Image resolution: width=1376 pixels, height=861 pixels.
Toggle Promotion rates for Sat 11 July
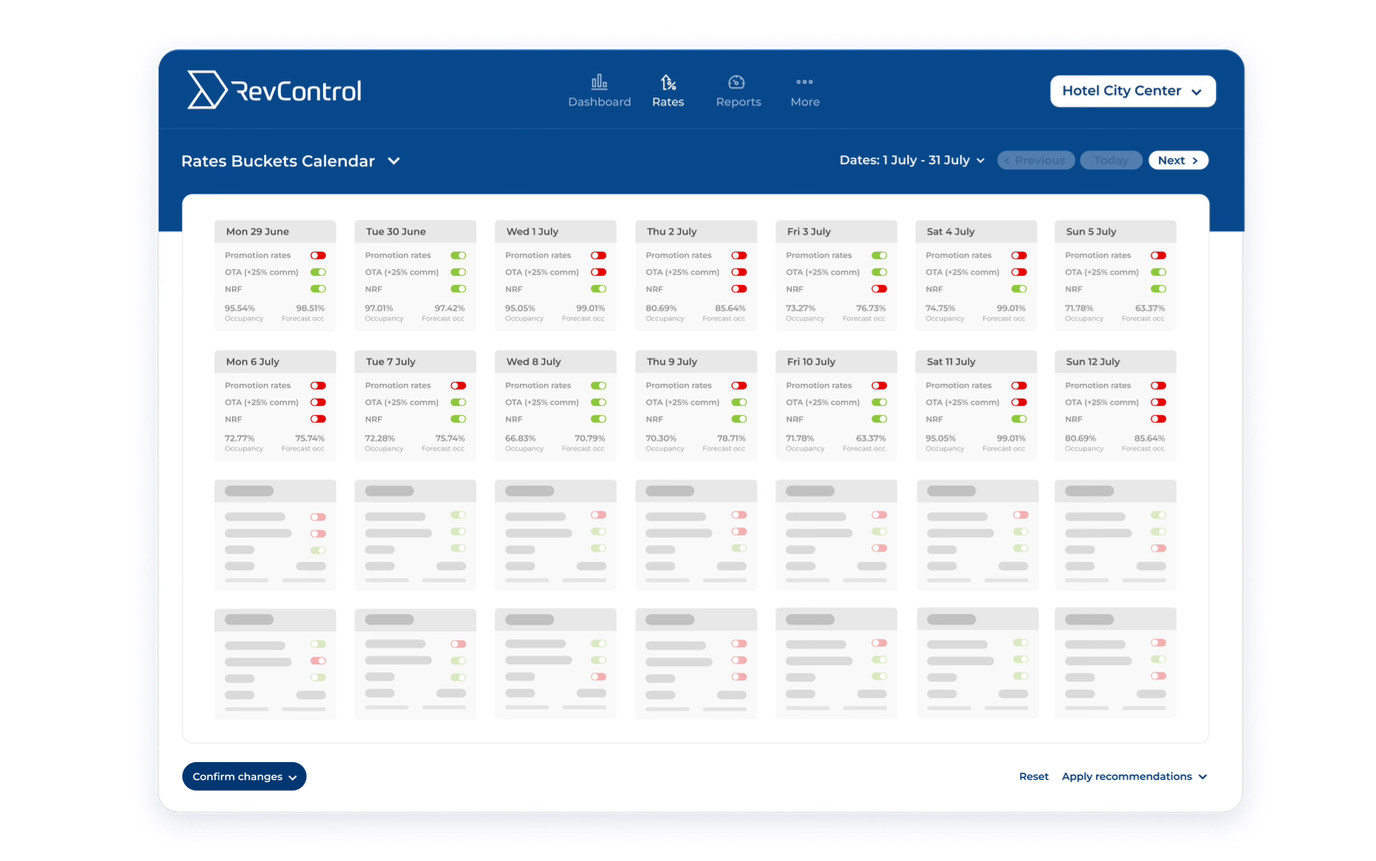[x=1019, y=386]
